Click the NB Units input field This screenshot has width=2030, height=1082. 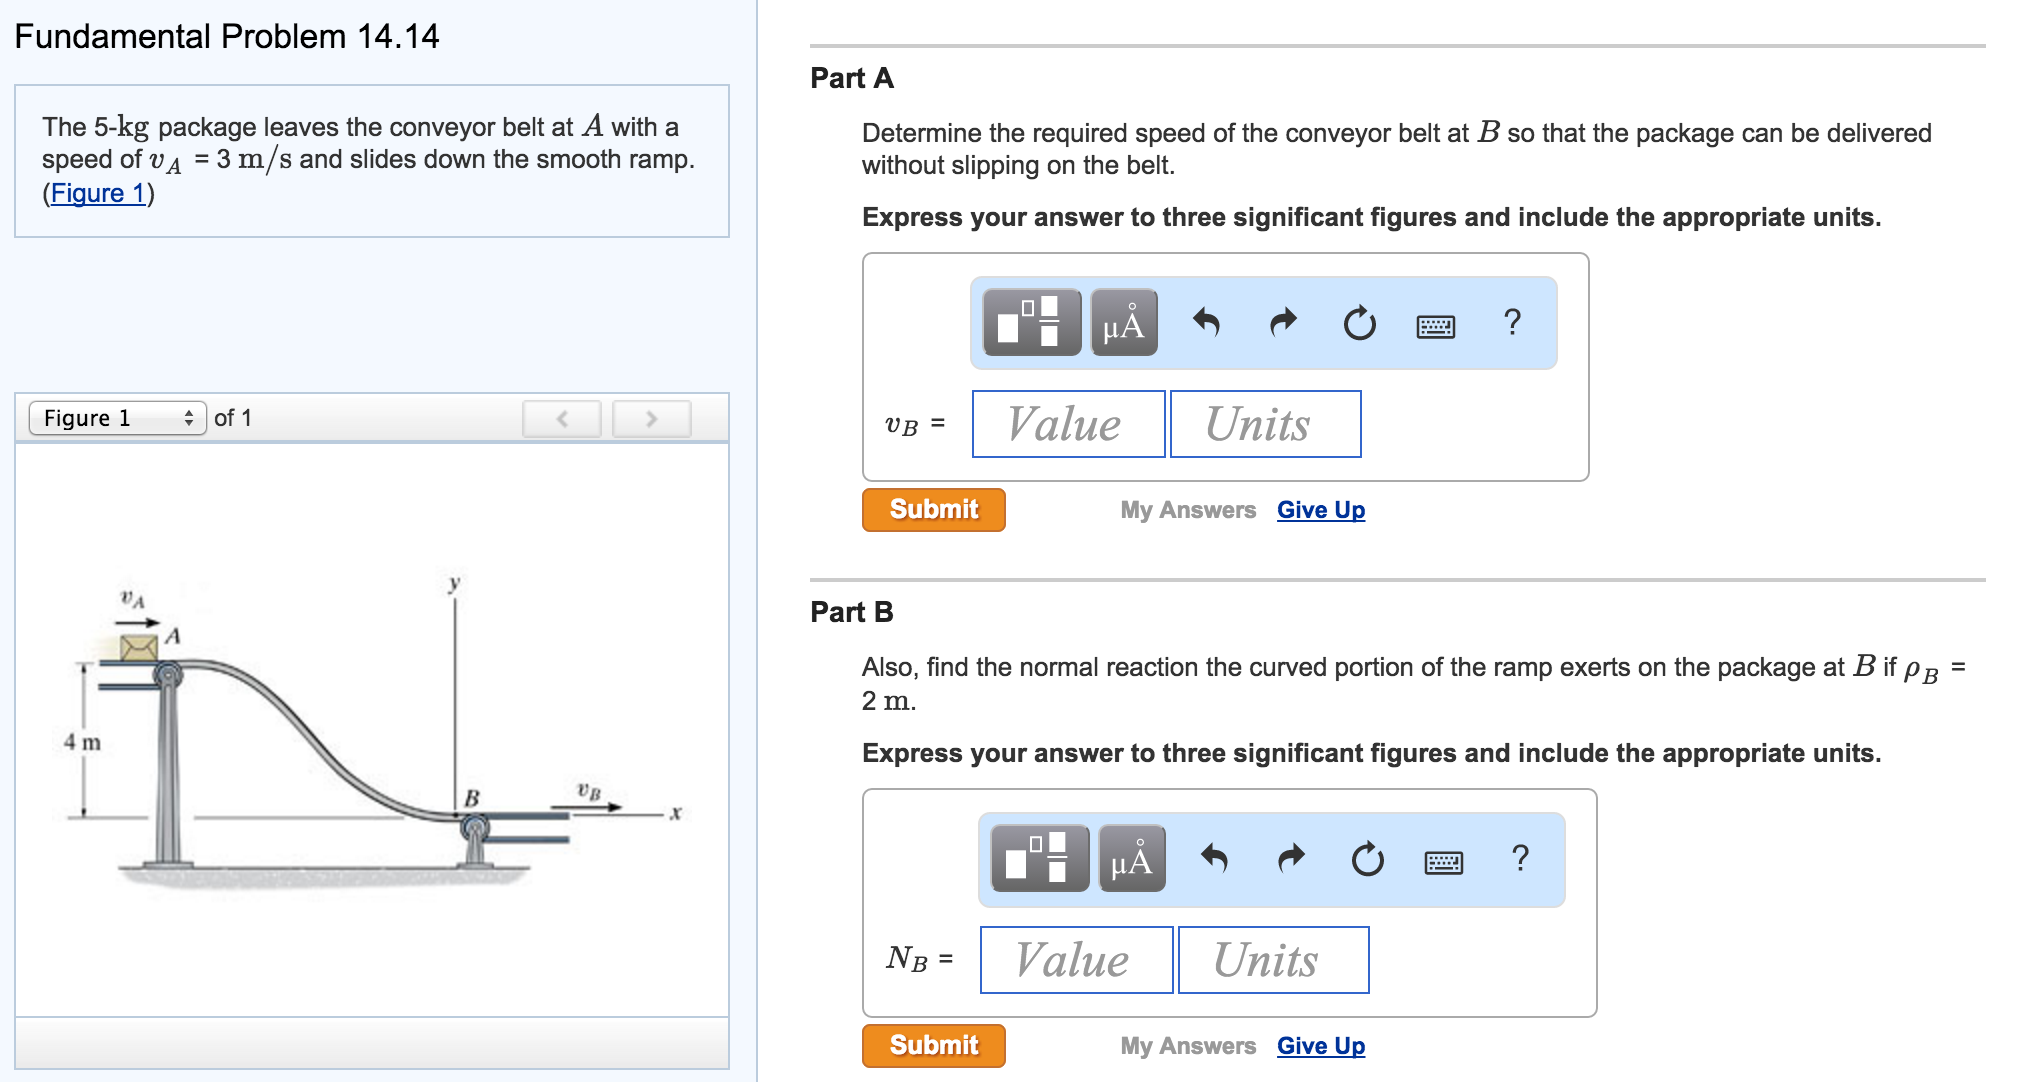[x=1273, y=960]
